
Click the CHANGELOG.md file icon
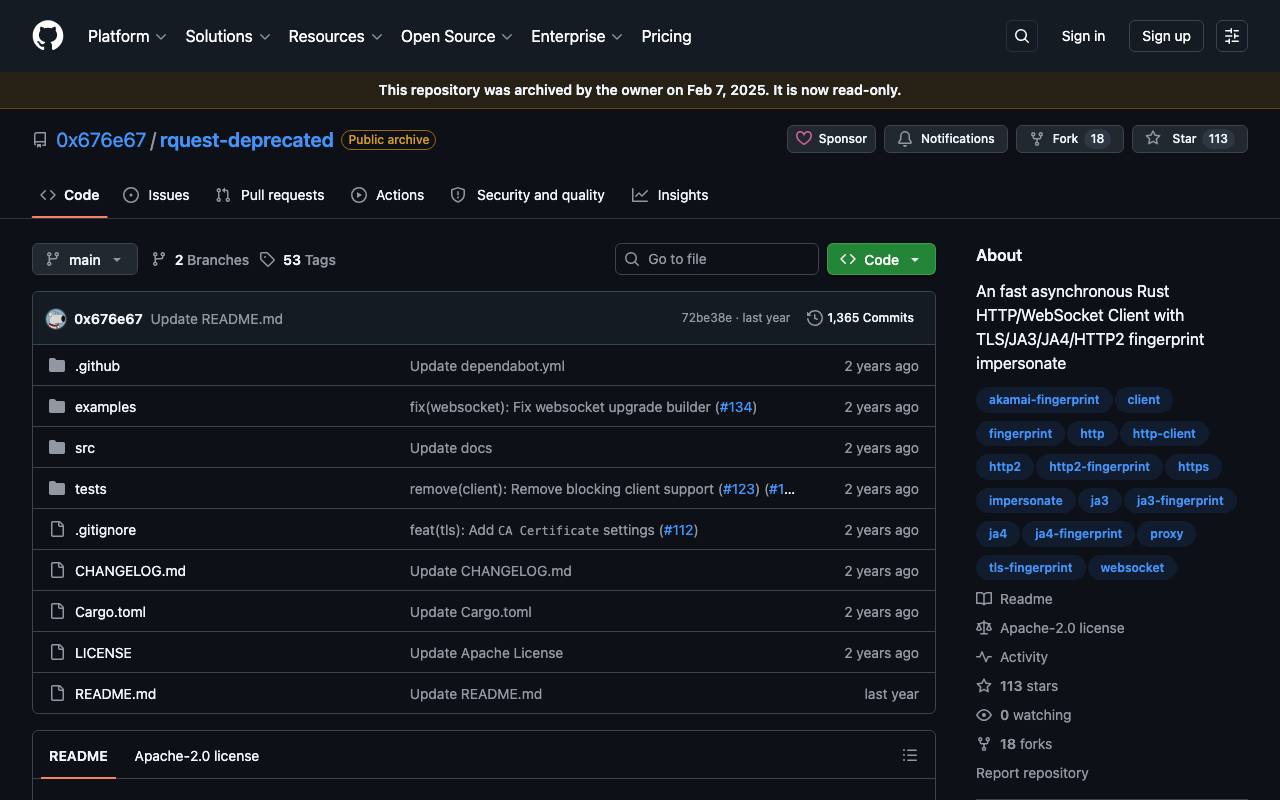click(57, 571)
